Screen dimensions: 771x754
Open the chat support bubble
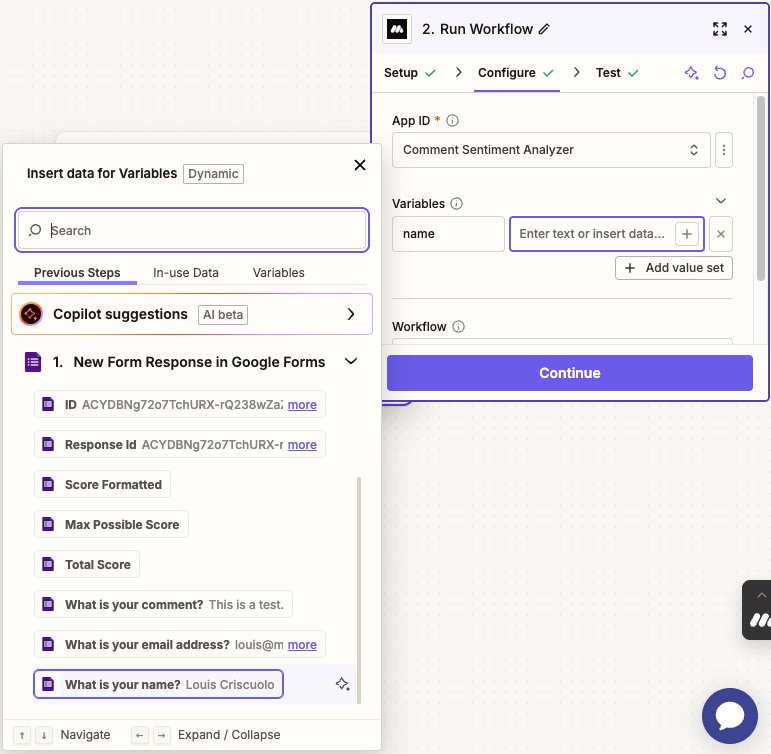730,716
